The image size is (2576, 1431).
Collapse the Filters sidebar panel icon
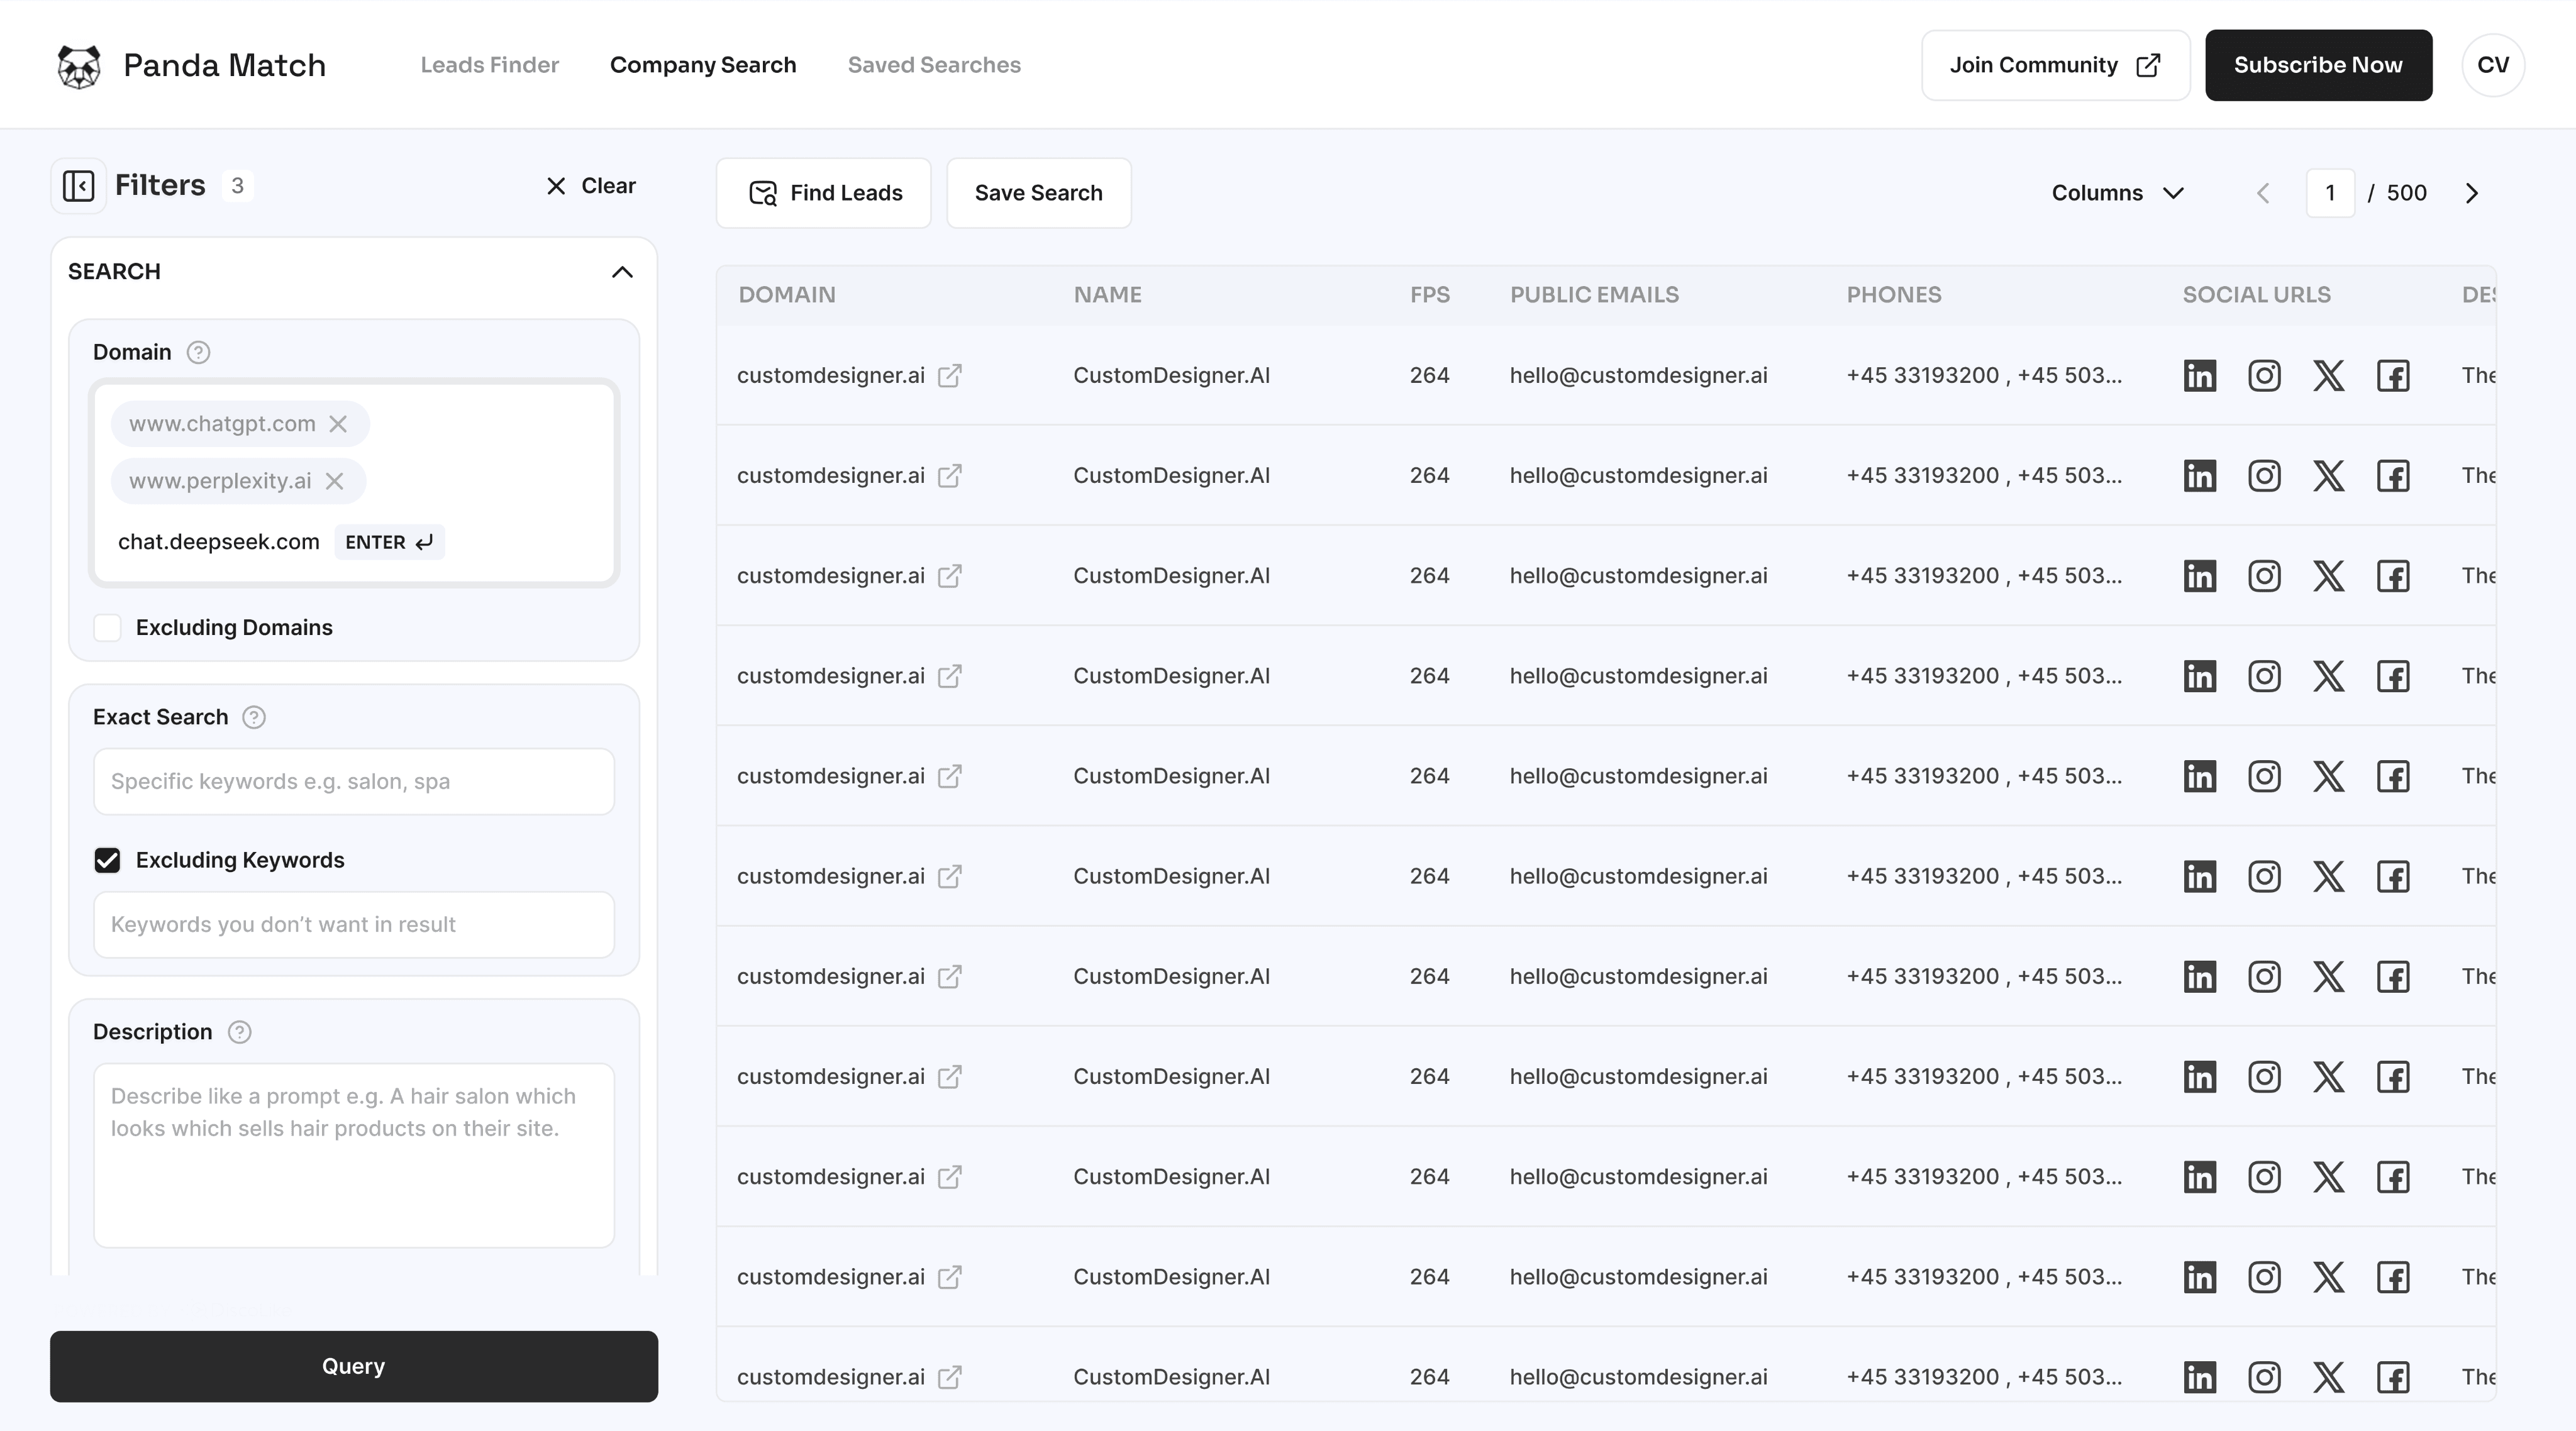click(x=78, y=186)
